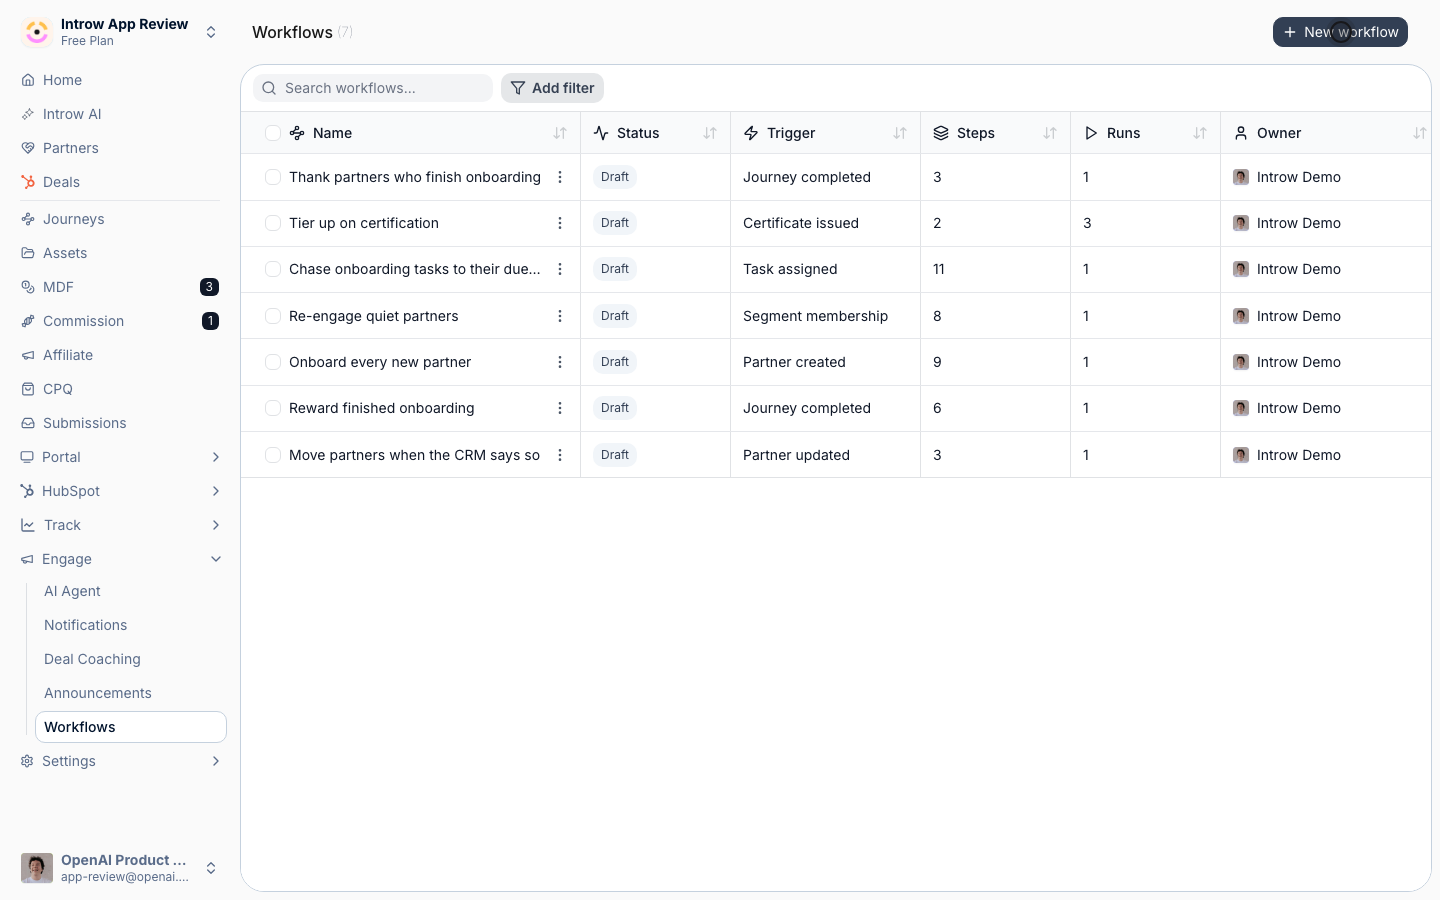This screenshot has height=900, width=1440.
Task: Open row options for Onboard every new partner
Action: 560,362
